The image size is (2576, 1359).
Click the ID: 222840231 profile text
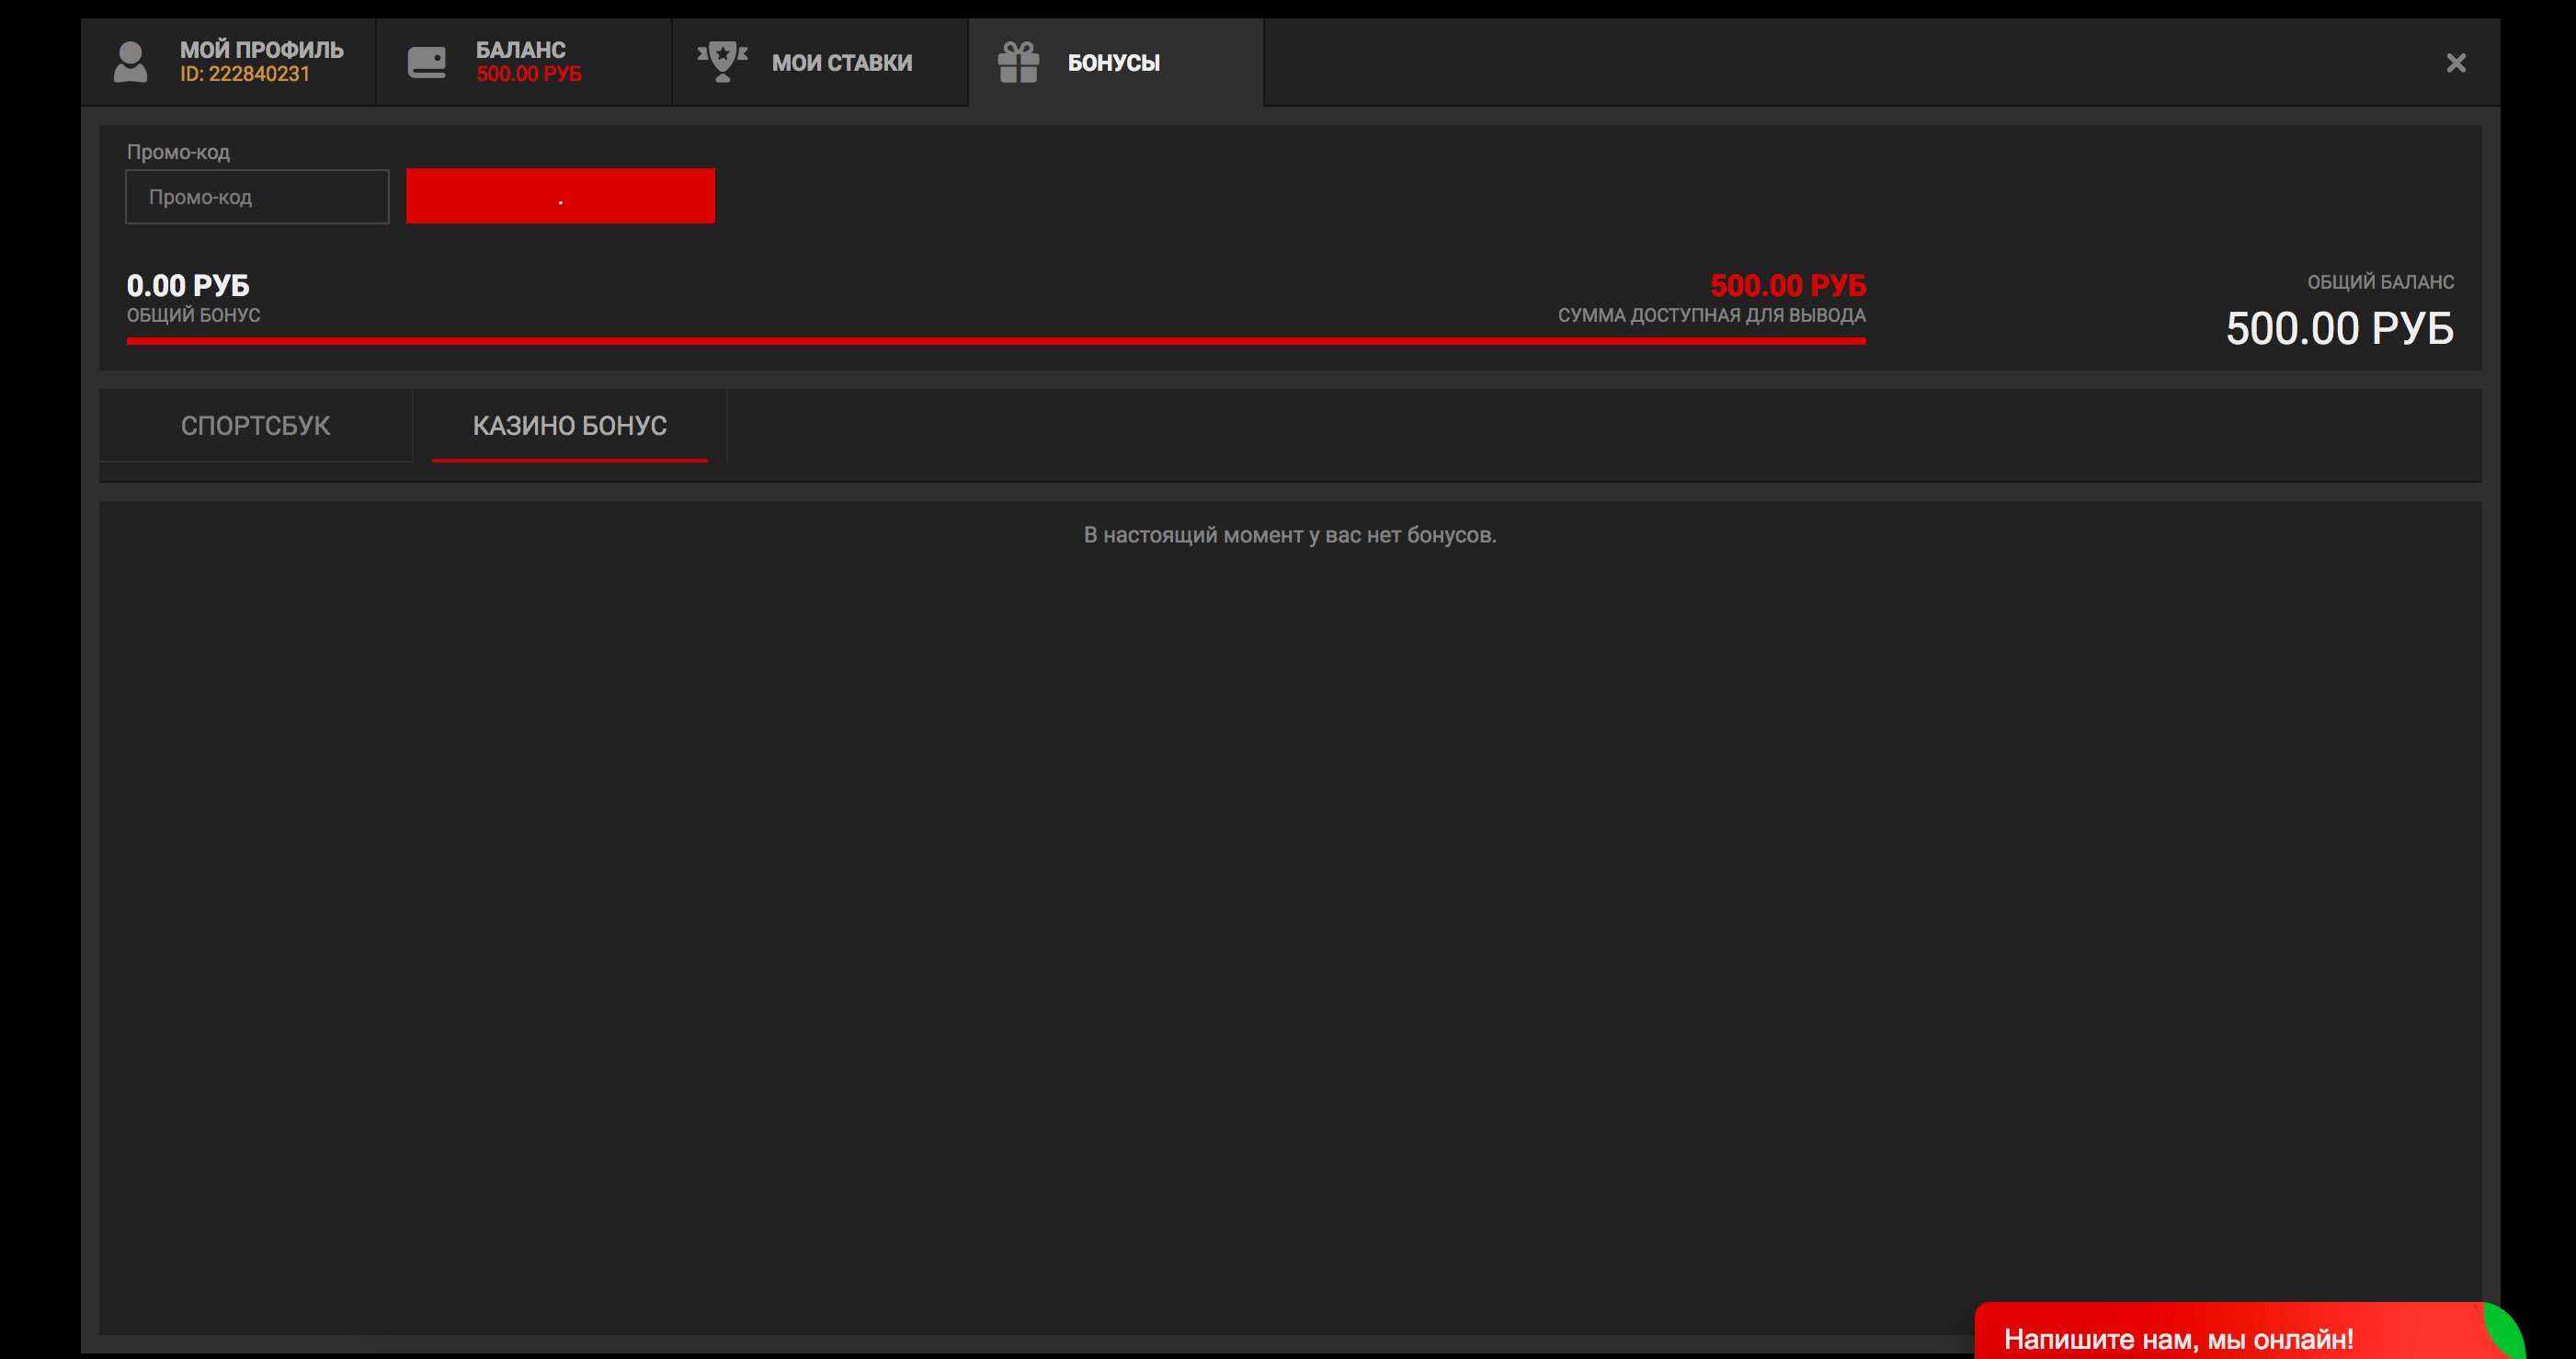(245, 75)
